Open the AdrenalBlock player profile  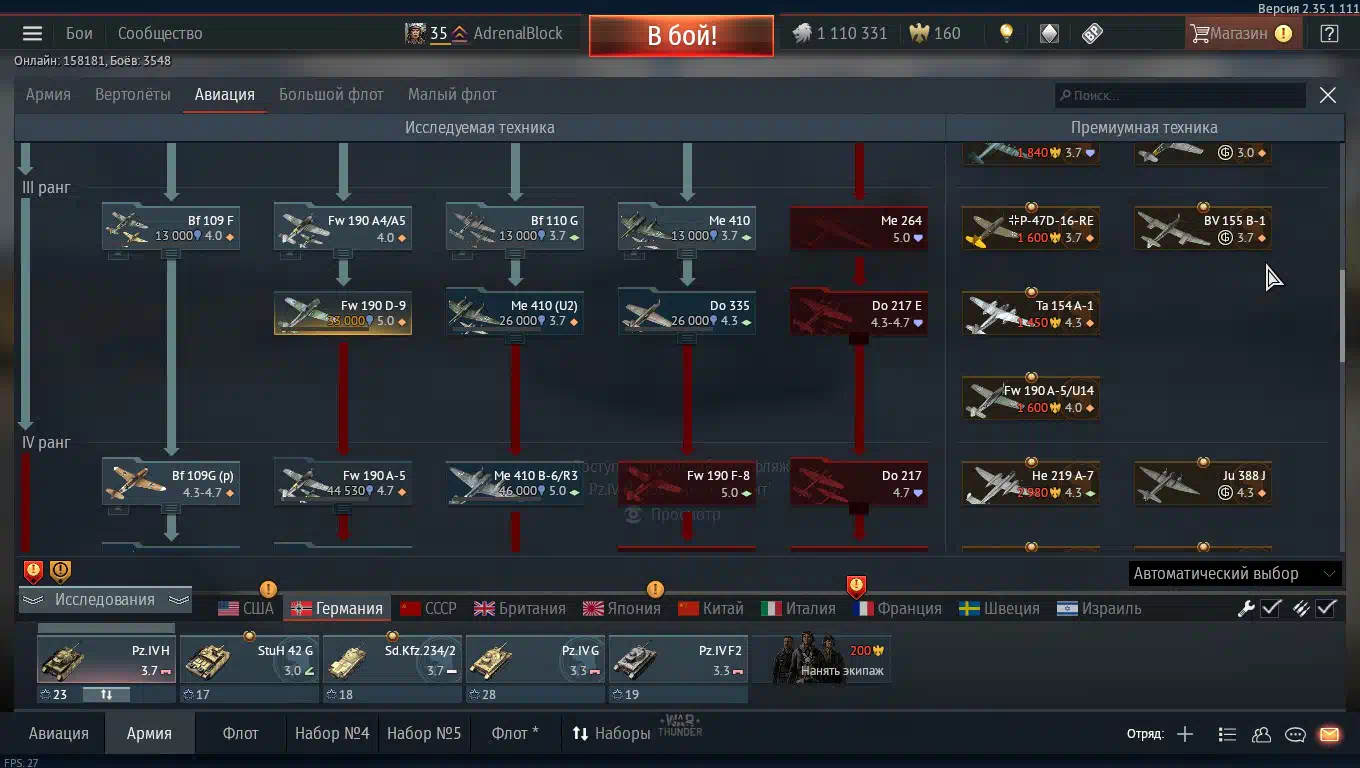click(x=518, y=33)
